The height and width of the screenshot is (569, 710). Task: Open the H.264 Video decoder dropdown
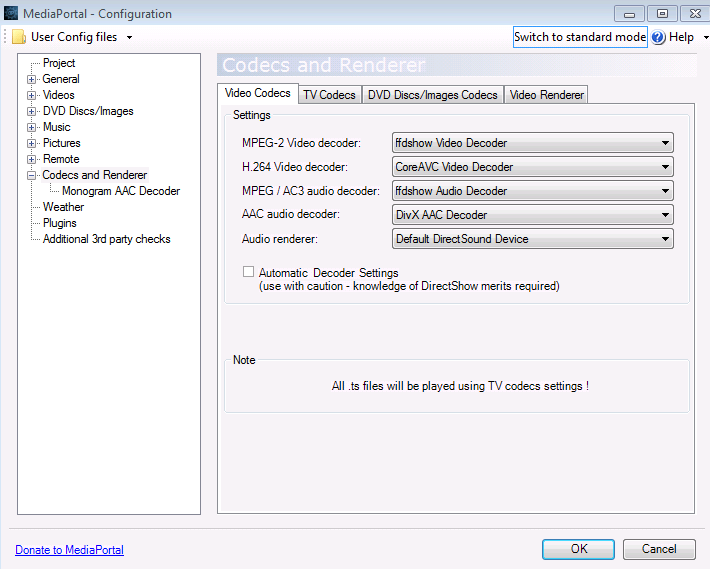click(x=532, y=167)
